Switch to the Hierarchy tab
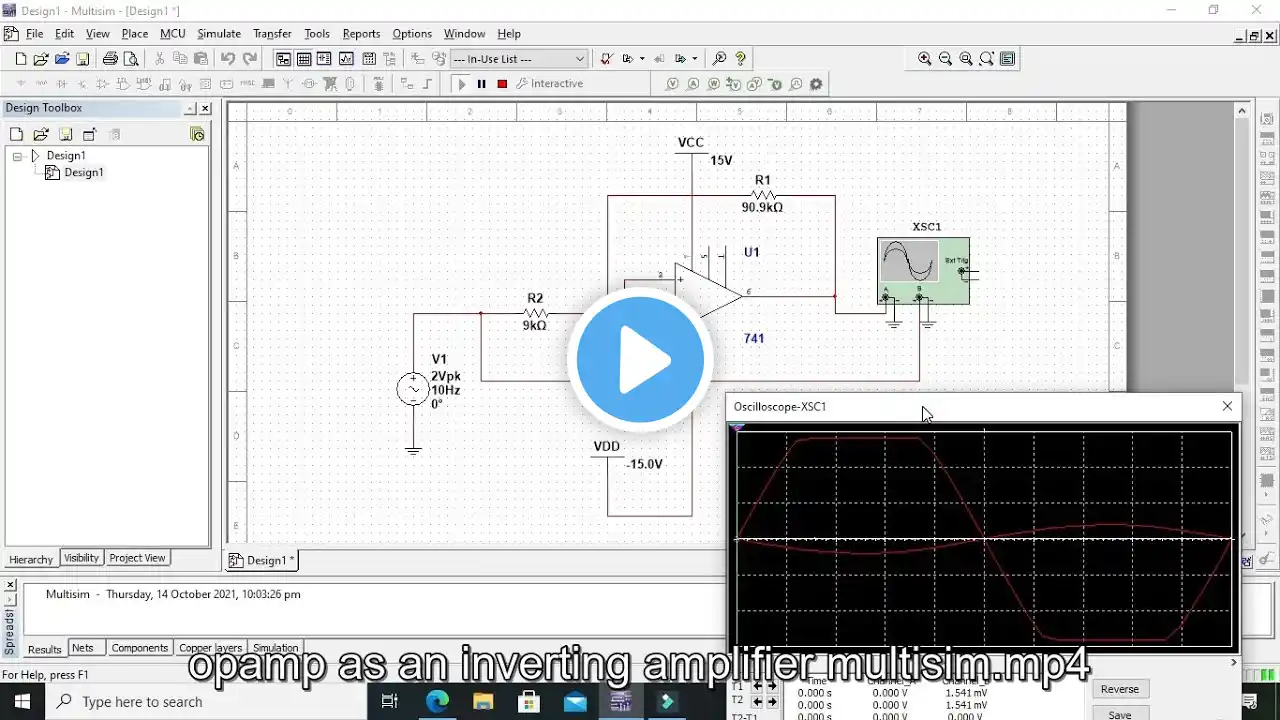This screenshot has width=1280, height=720. coord(31,559)
